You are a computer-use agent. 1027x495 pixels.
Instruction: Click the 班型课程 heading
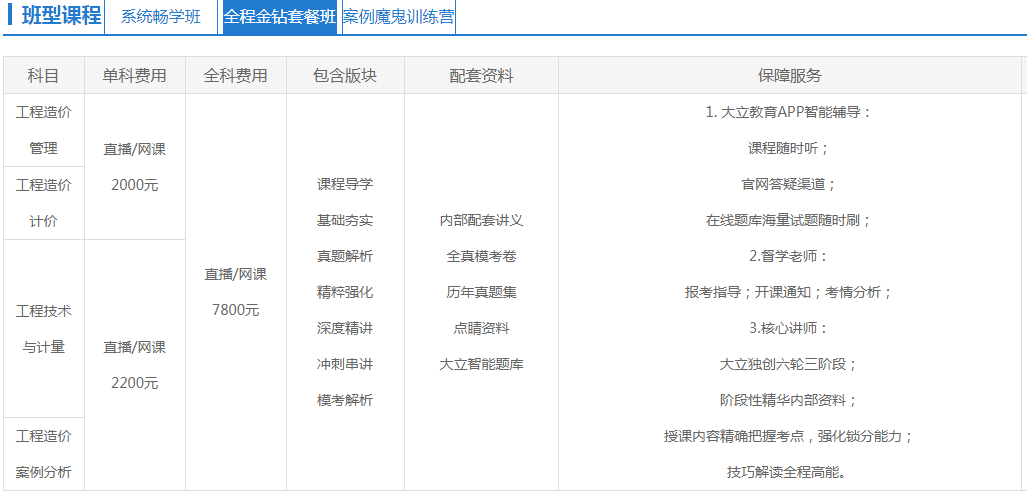(x=61, y=16)
